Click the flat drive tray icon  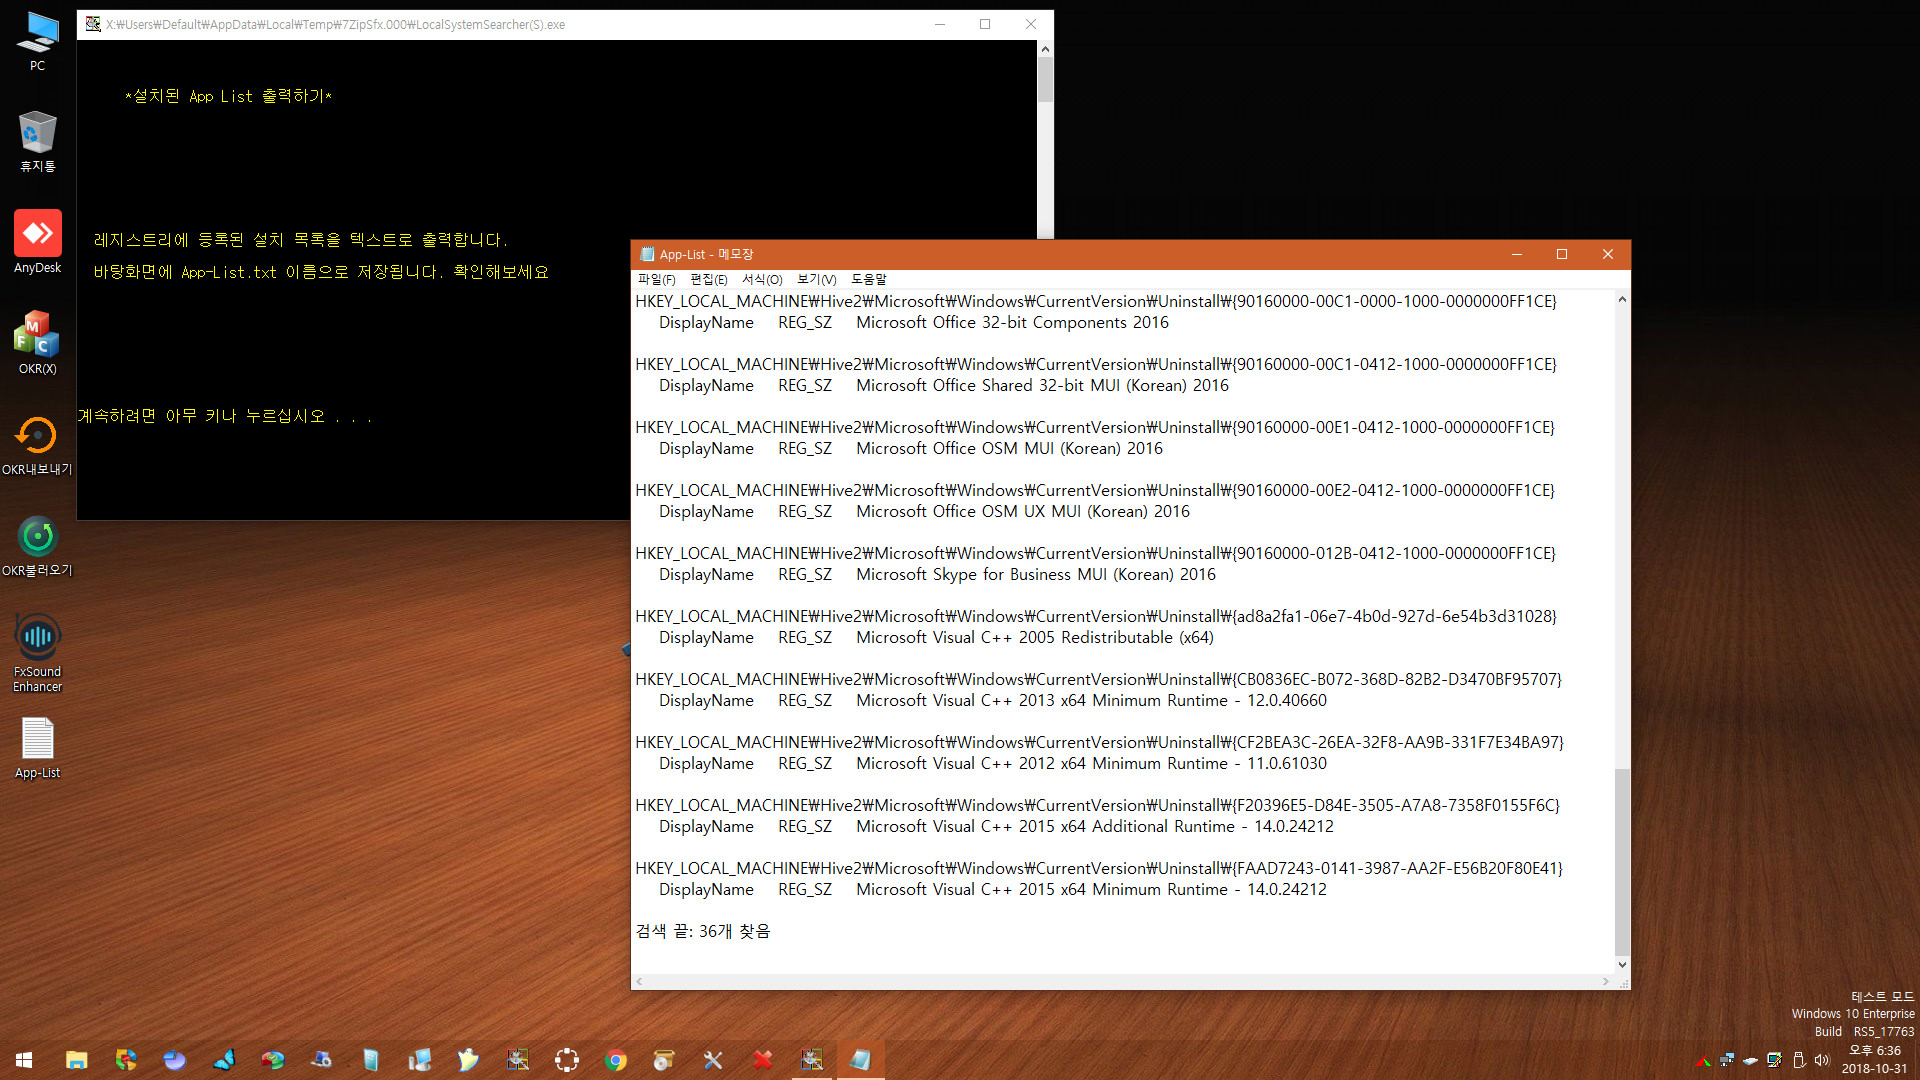click(1750, 1060)
